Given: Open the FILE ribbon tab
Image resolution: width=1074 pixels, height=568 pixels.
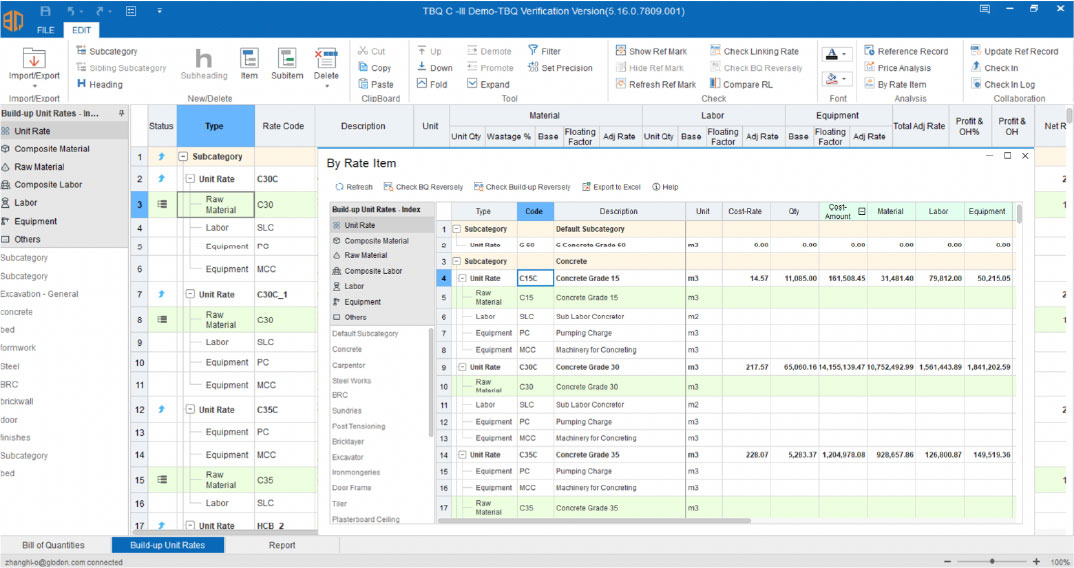Looking at the screenshot, I should click(x=46, y=30).
